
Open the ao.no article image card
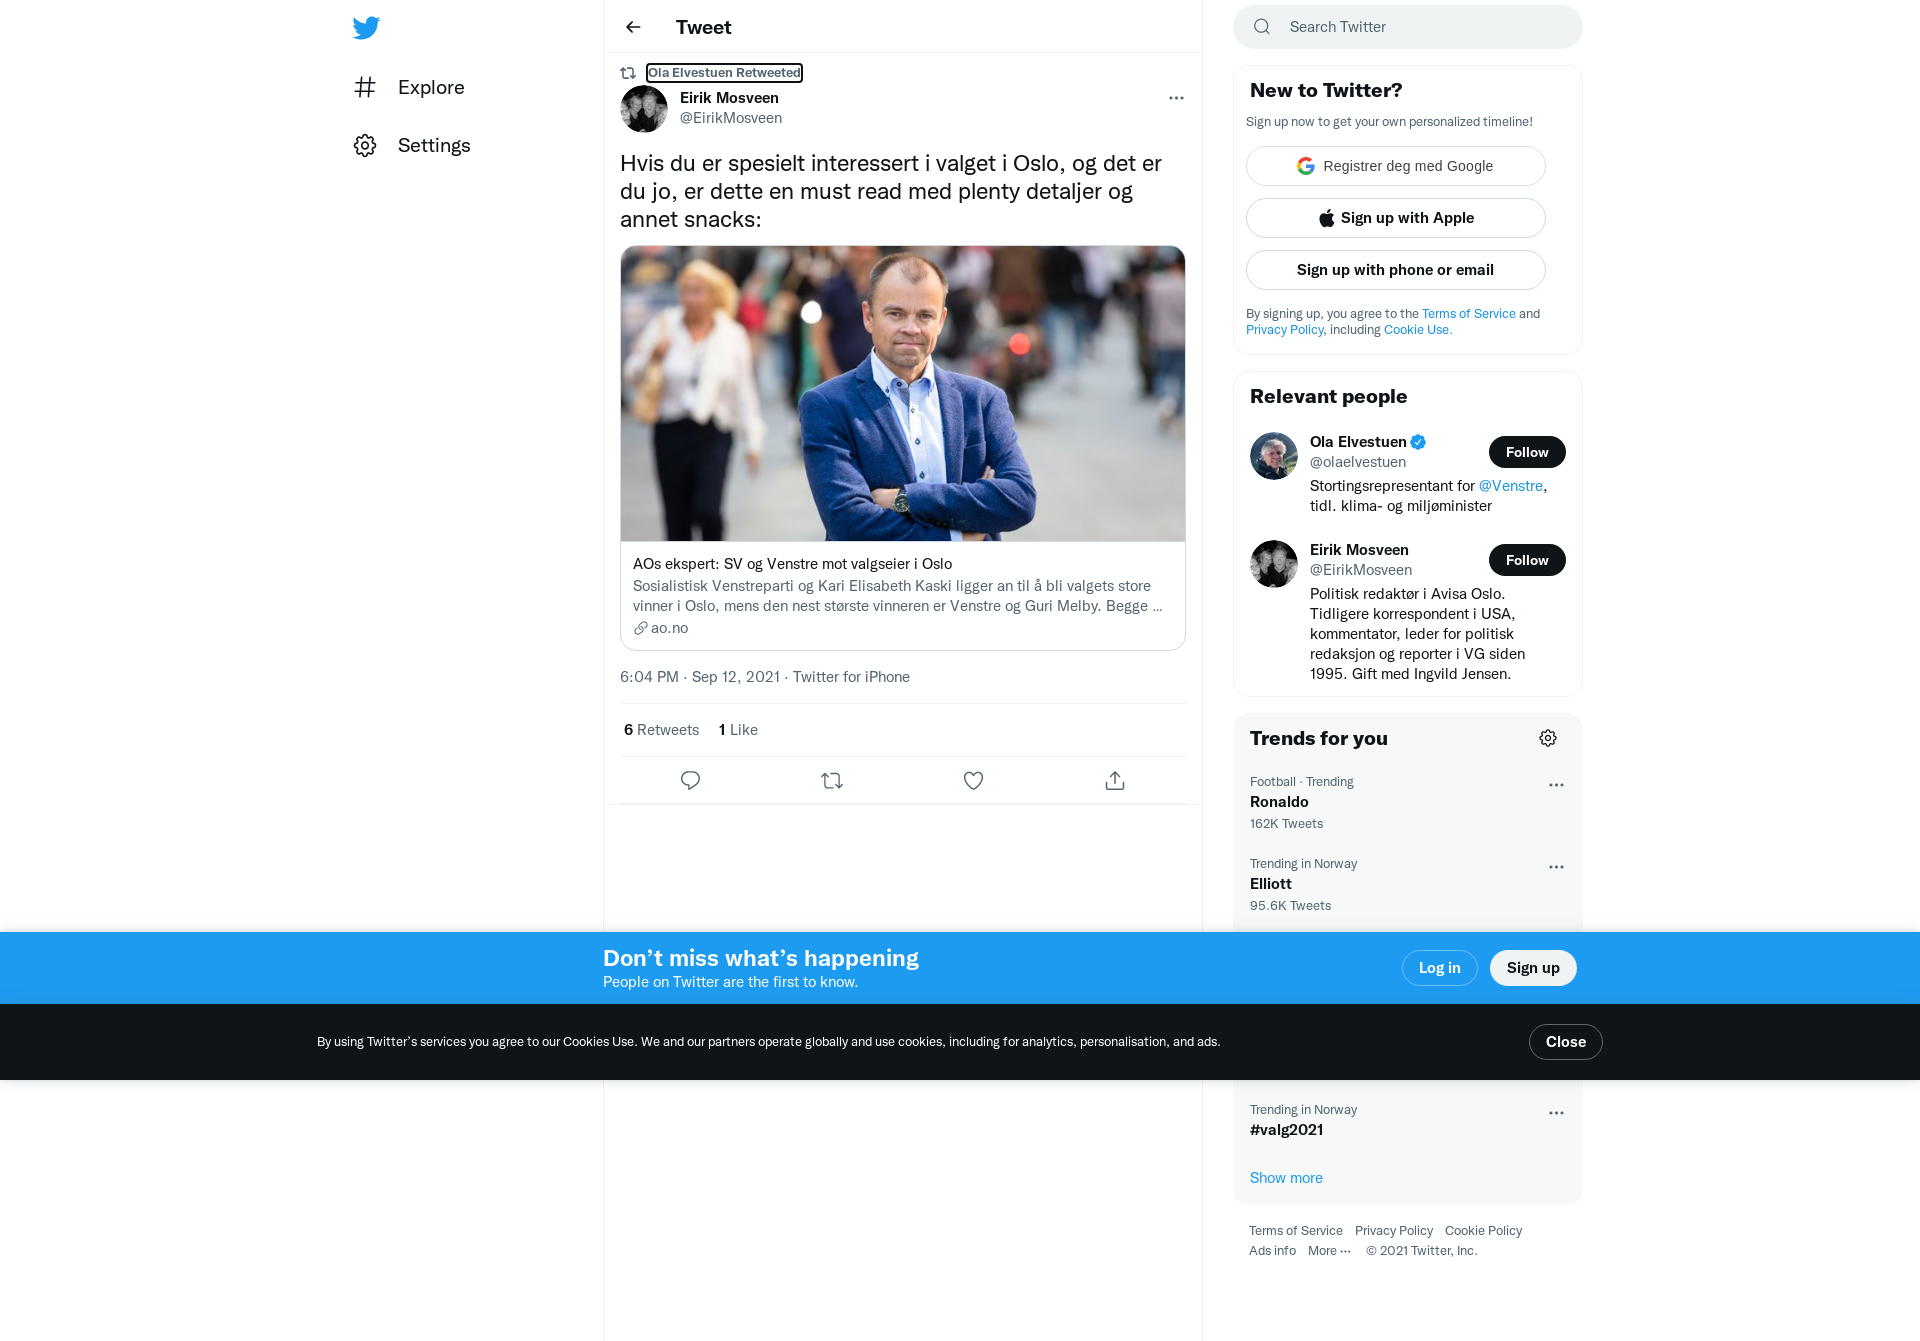903,394
